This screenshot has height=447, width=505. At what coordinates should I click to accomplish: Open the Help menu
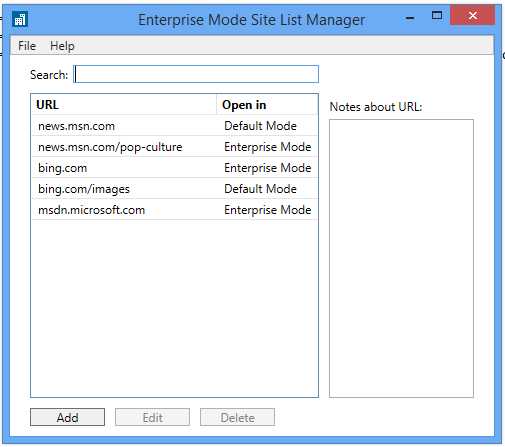tap(62, 46)
